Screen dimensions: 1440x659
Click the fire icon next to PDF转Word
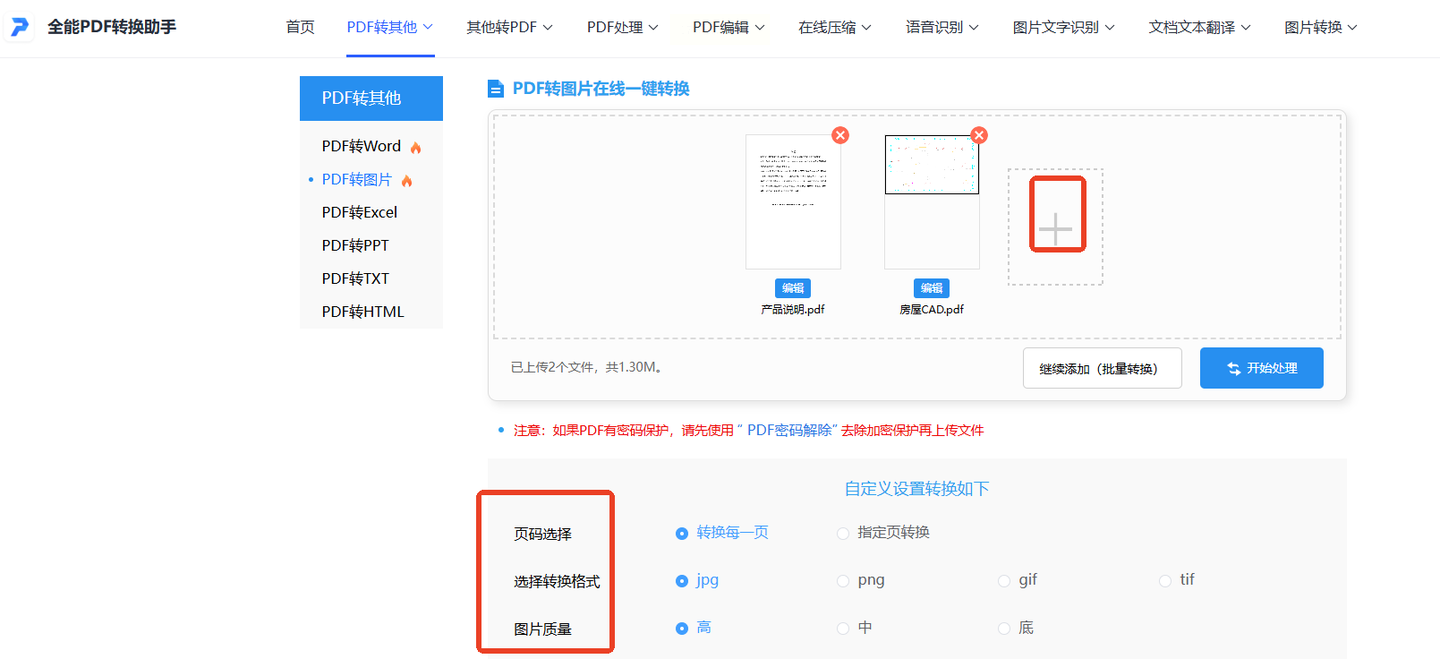416,148
